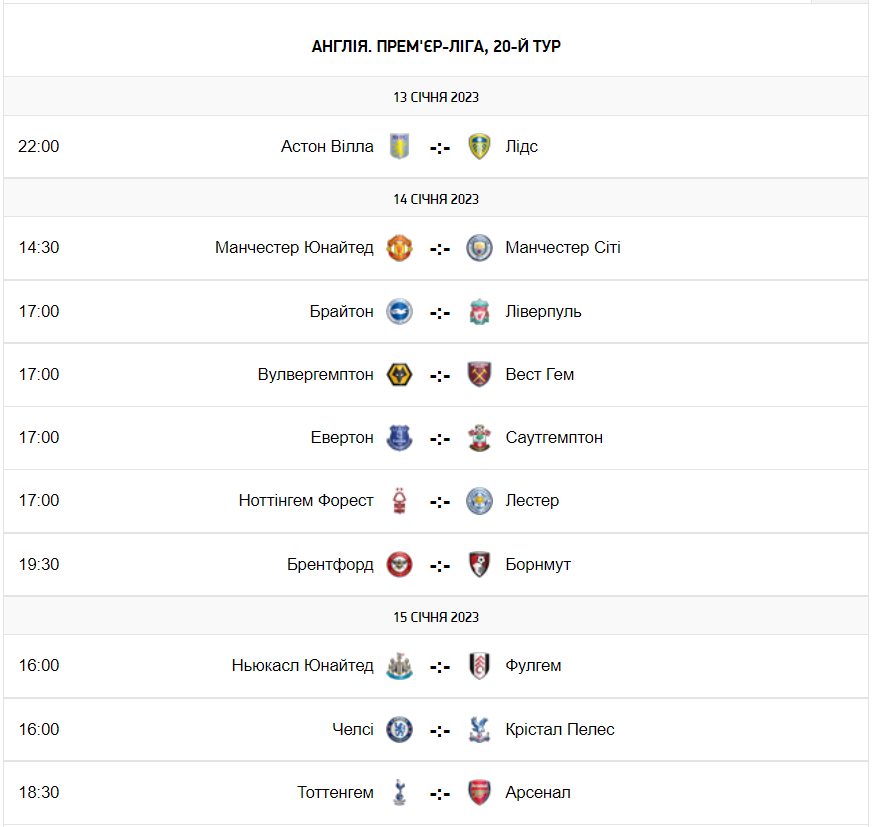Click the Leeds club crest
The image size is (873, 827).
pos(480,147)
